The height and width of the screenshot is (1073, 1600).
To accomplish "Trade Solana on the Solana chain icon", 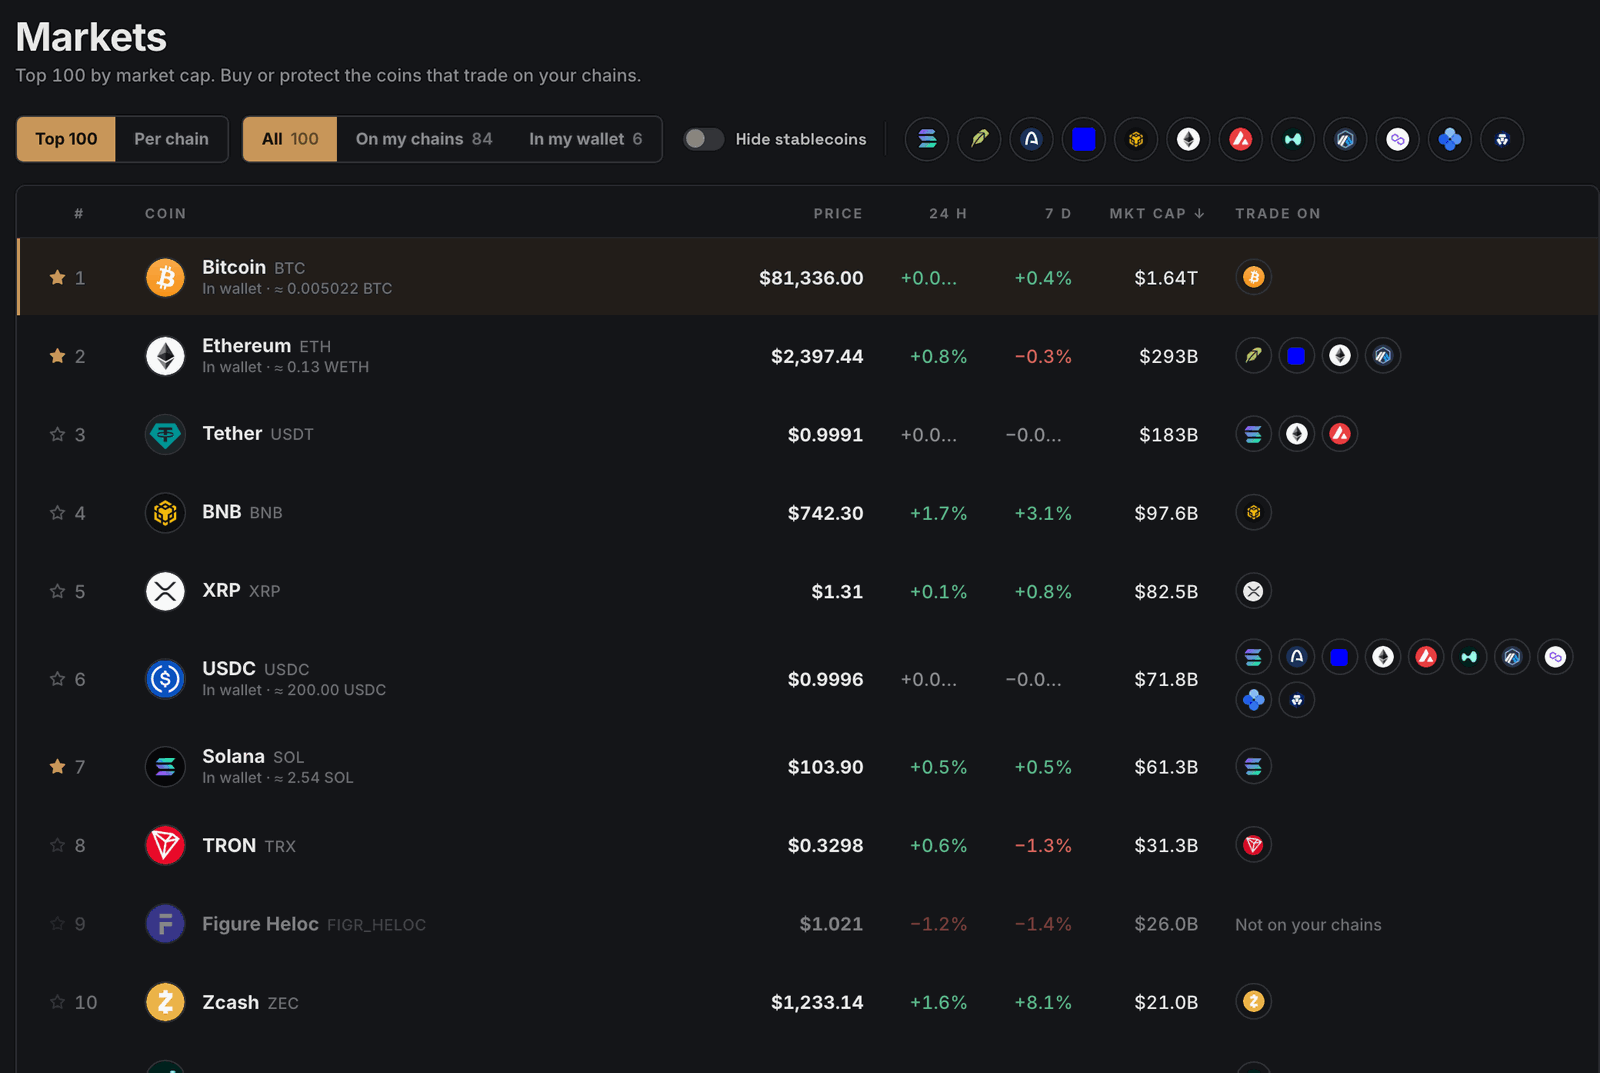I will coord(1254,767).
